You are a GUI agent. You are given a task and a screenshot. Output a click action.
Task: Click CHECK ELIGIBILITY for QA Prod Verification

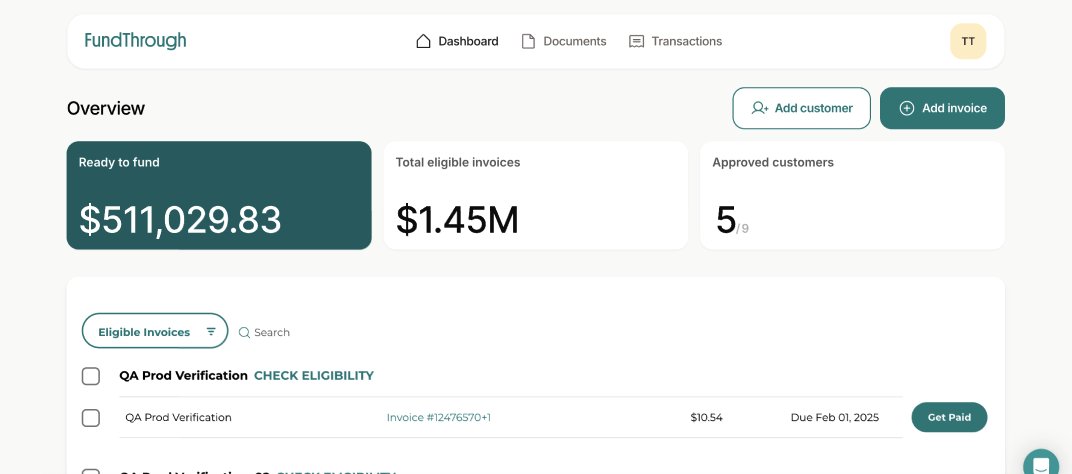coord(314,376)
